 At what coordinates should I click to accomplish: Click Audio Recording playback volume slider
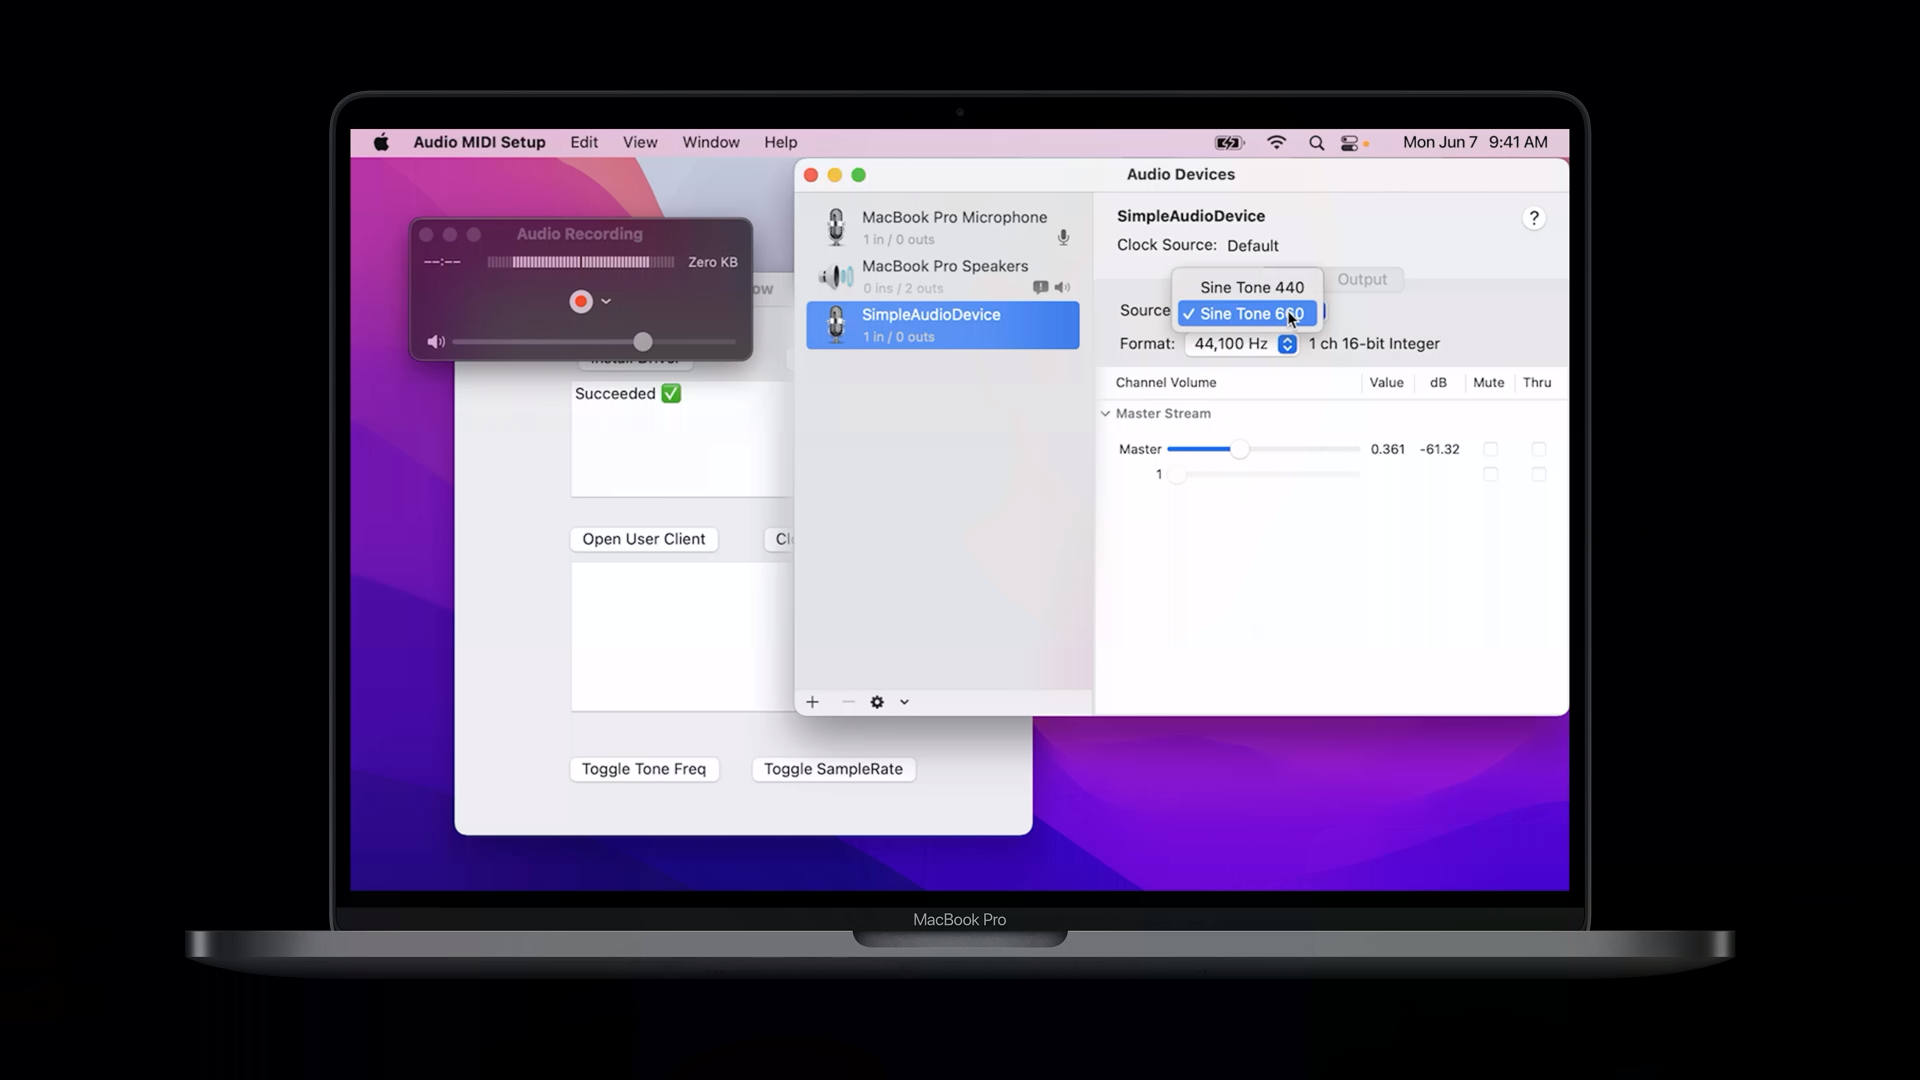tap(594, 342)
